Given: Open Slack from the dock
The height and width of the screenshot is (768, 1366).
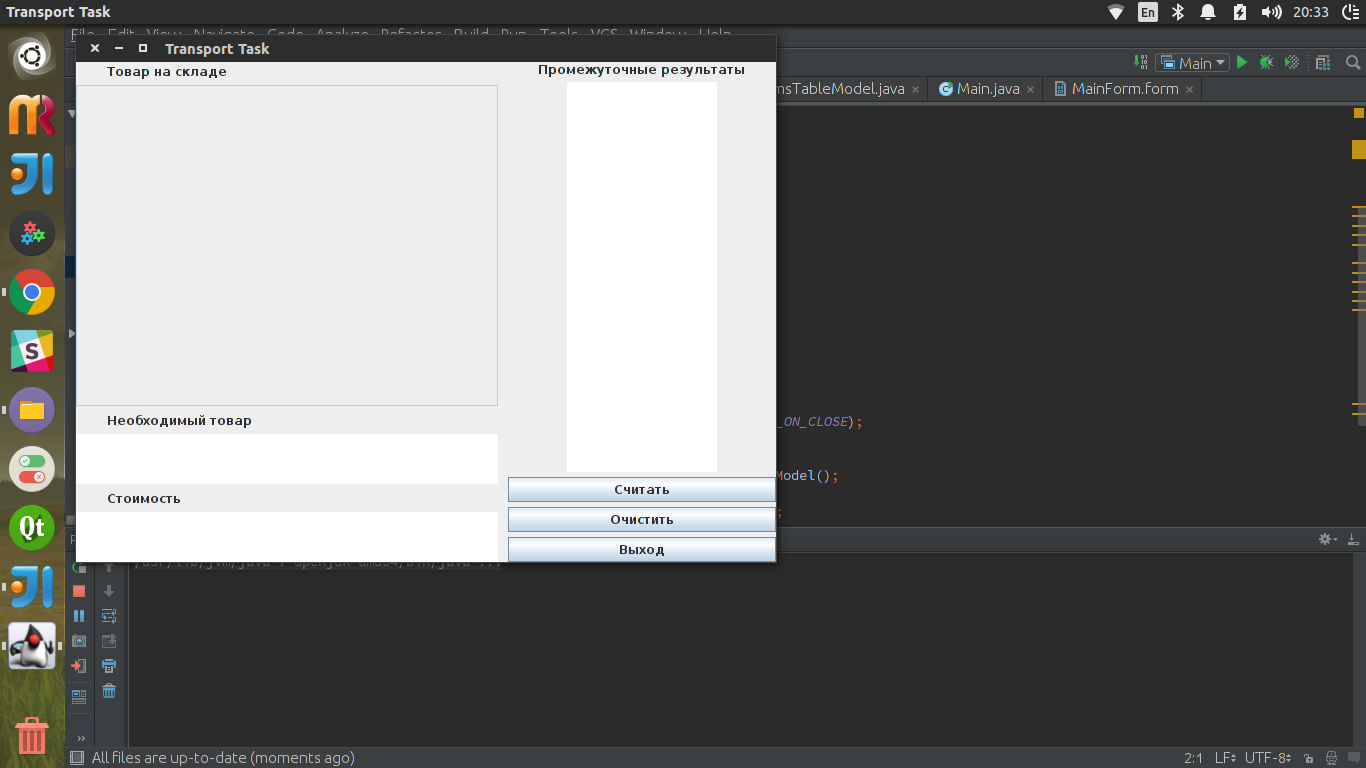Looking at the screenshot, I should tap(32, 351).
